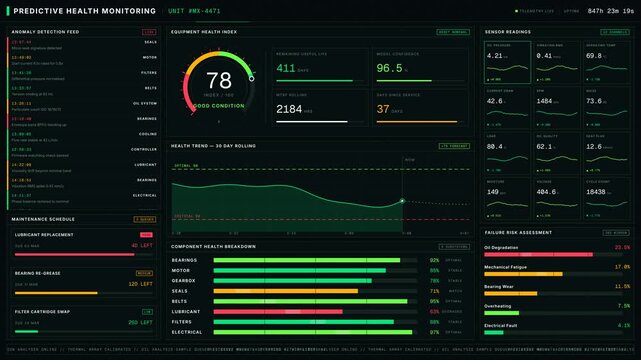Open the sensor card reading 73.6
The image size is (641, 360).
tap(606, 107)
